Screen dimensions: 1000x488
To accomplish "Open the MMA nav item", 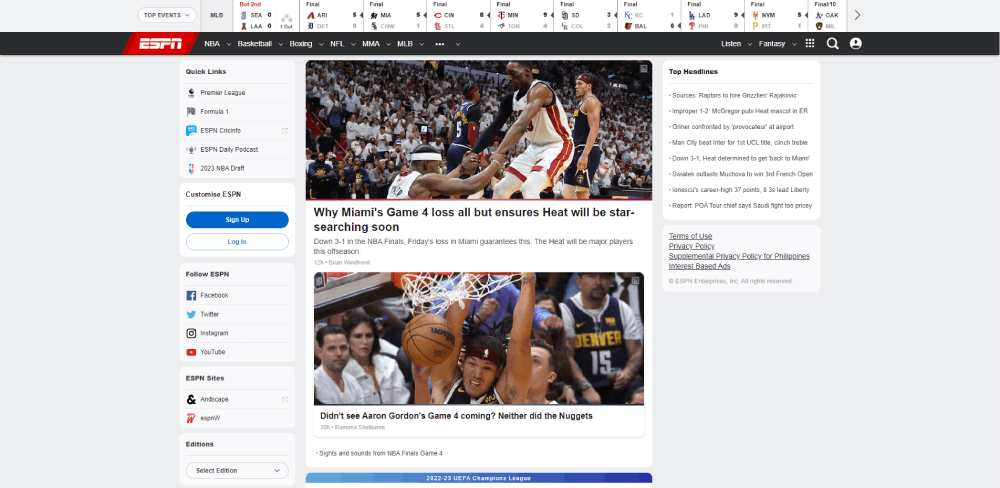I will pos(371,44).
